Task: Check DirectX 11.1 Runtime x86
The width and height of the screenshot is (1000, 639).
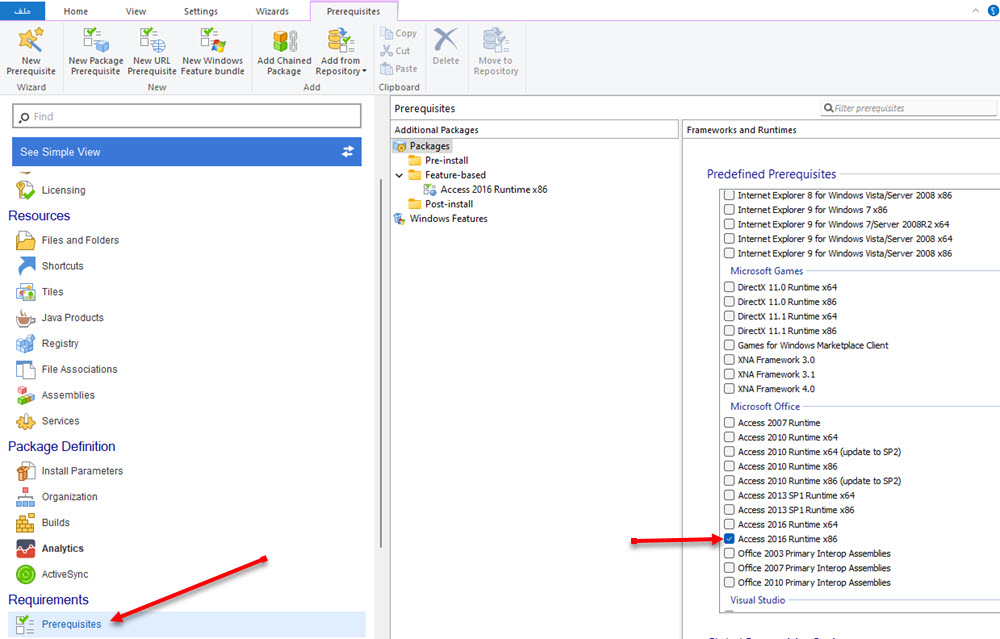Action: 729,330
